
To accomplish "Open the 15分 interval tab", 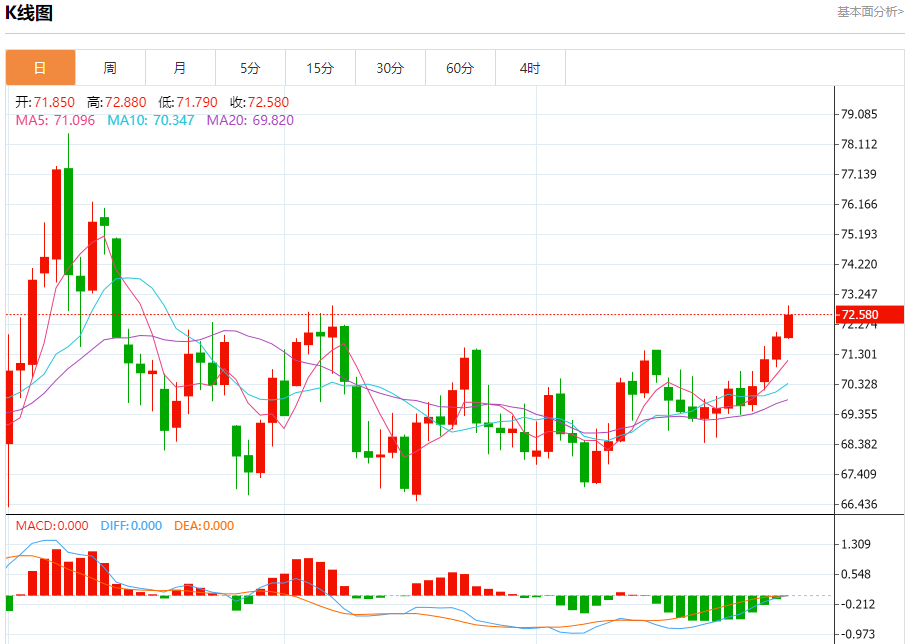I will point(321,68).
